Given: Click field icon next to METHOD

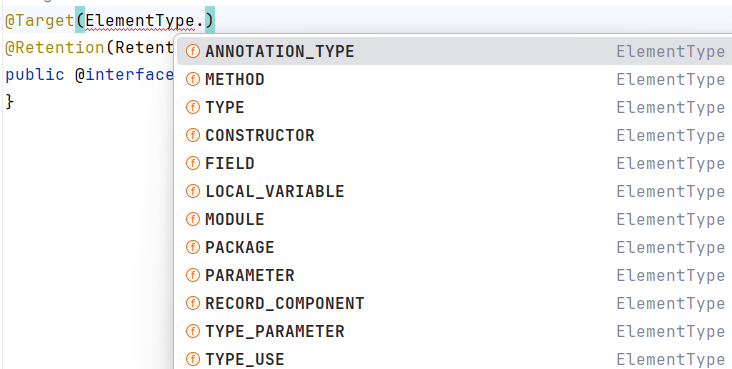Looking at the screenshot, I should coord(193,79).
